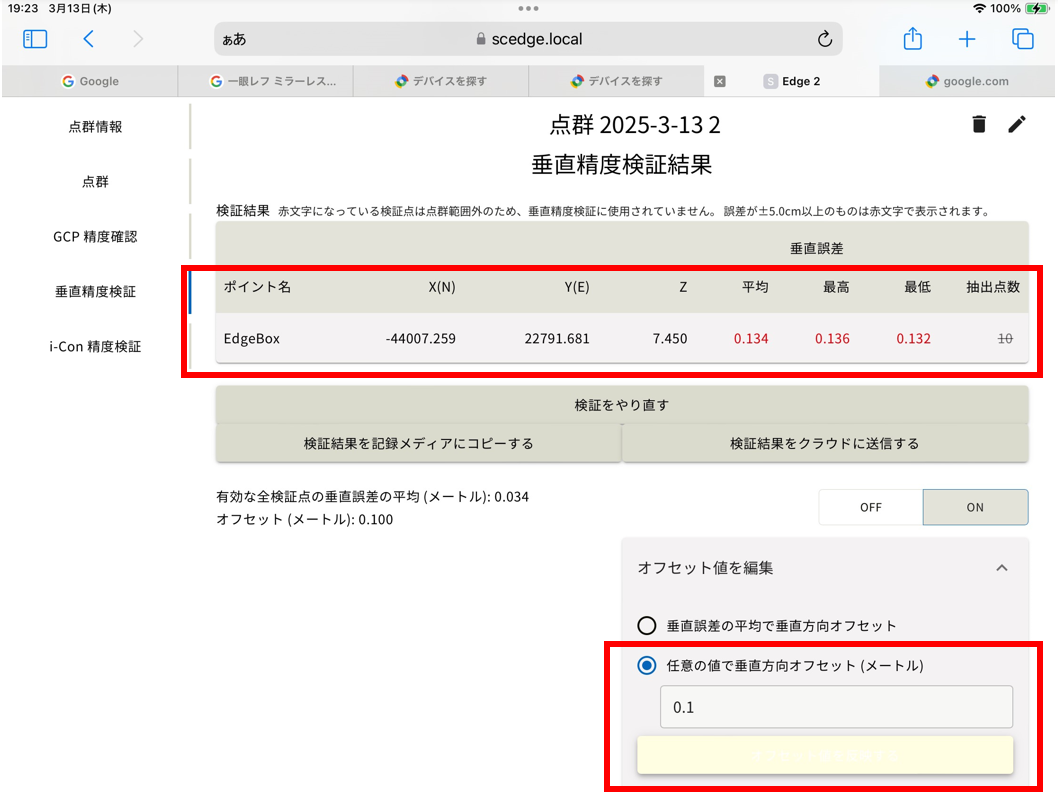
Task: Switch offset toggle to OFF
Action: (870, 507)
